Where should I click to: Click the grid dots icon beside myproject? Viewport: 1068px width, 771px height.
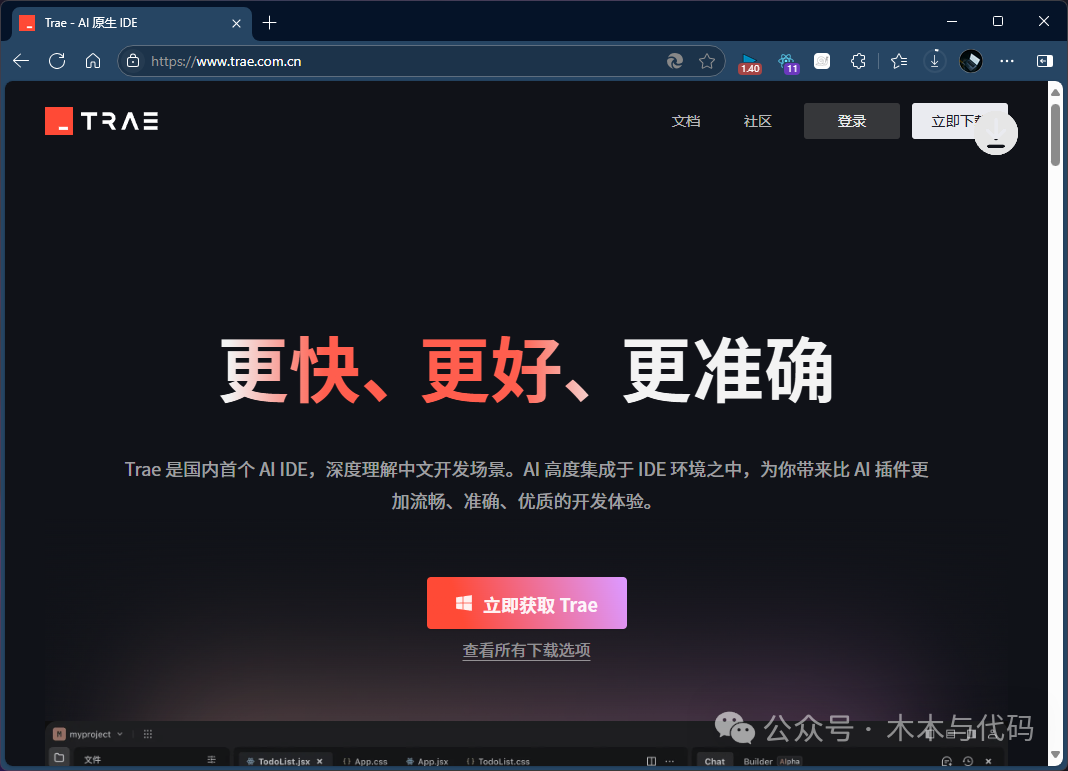click(x=148, y=734)
